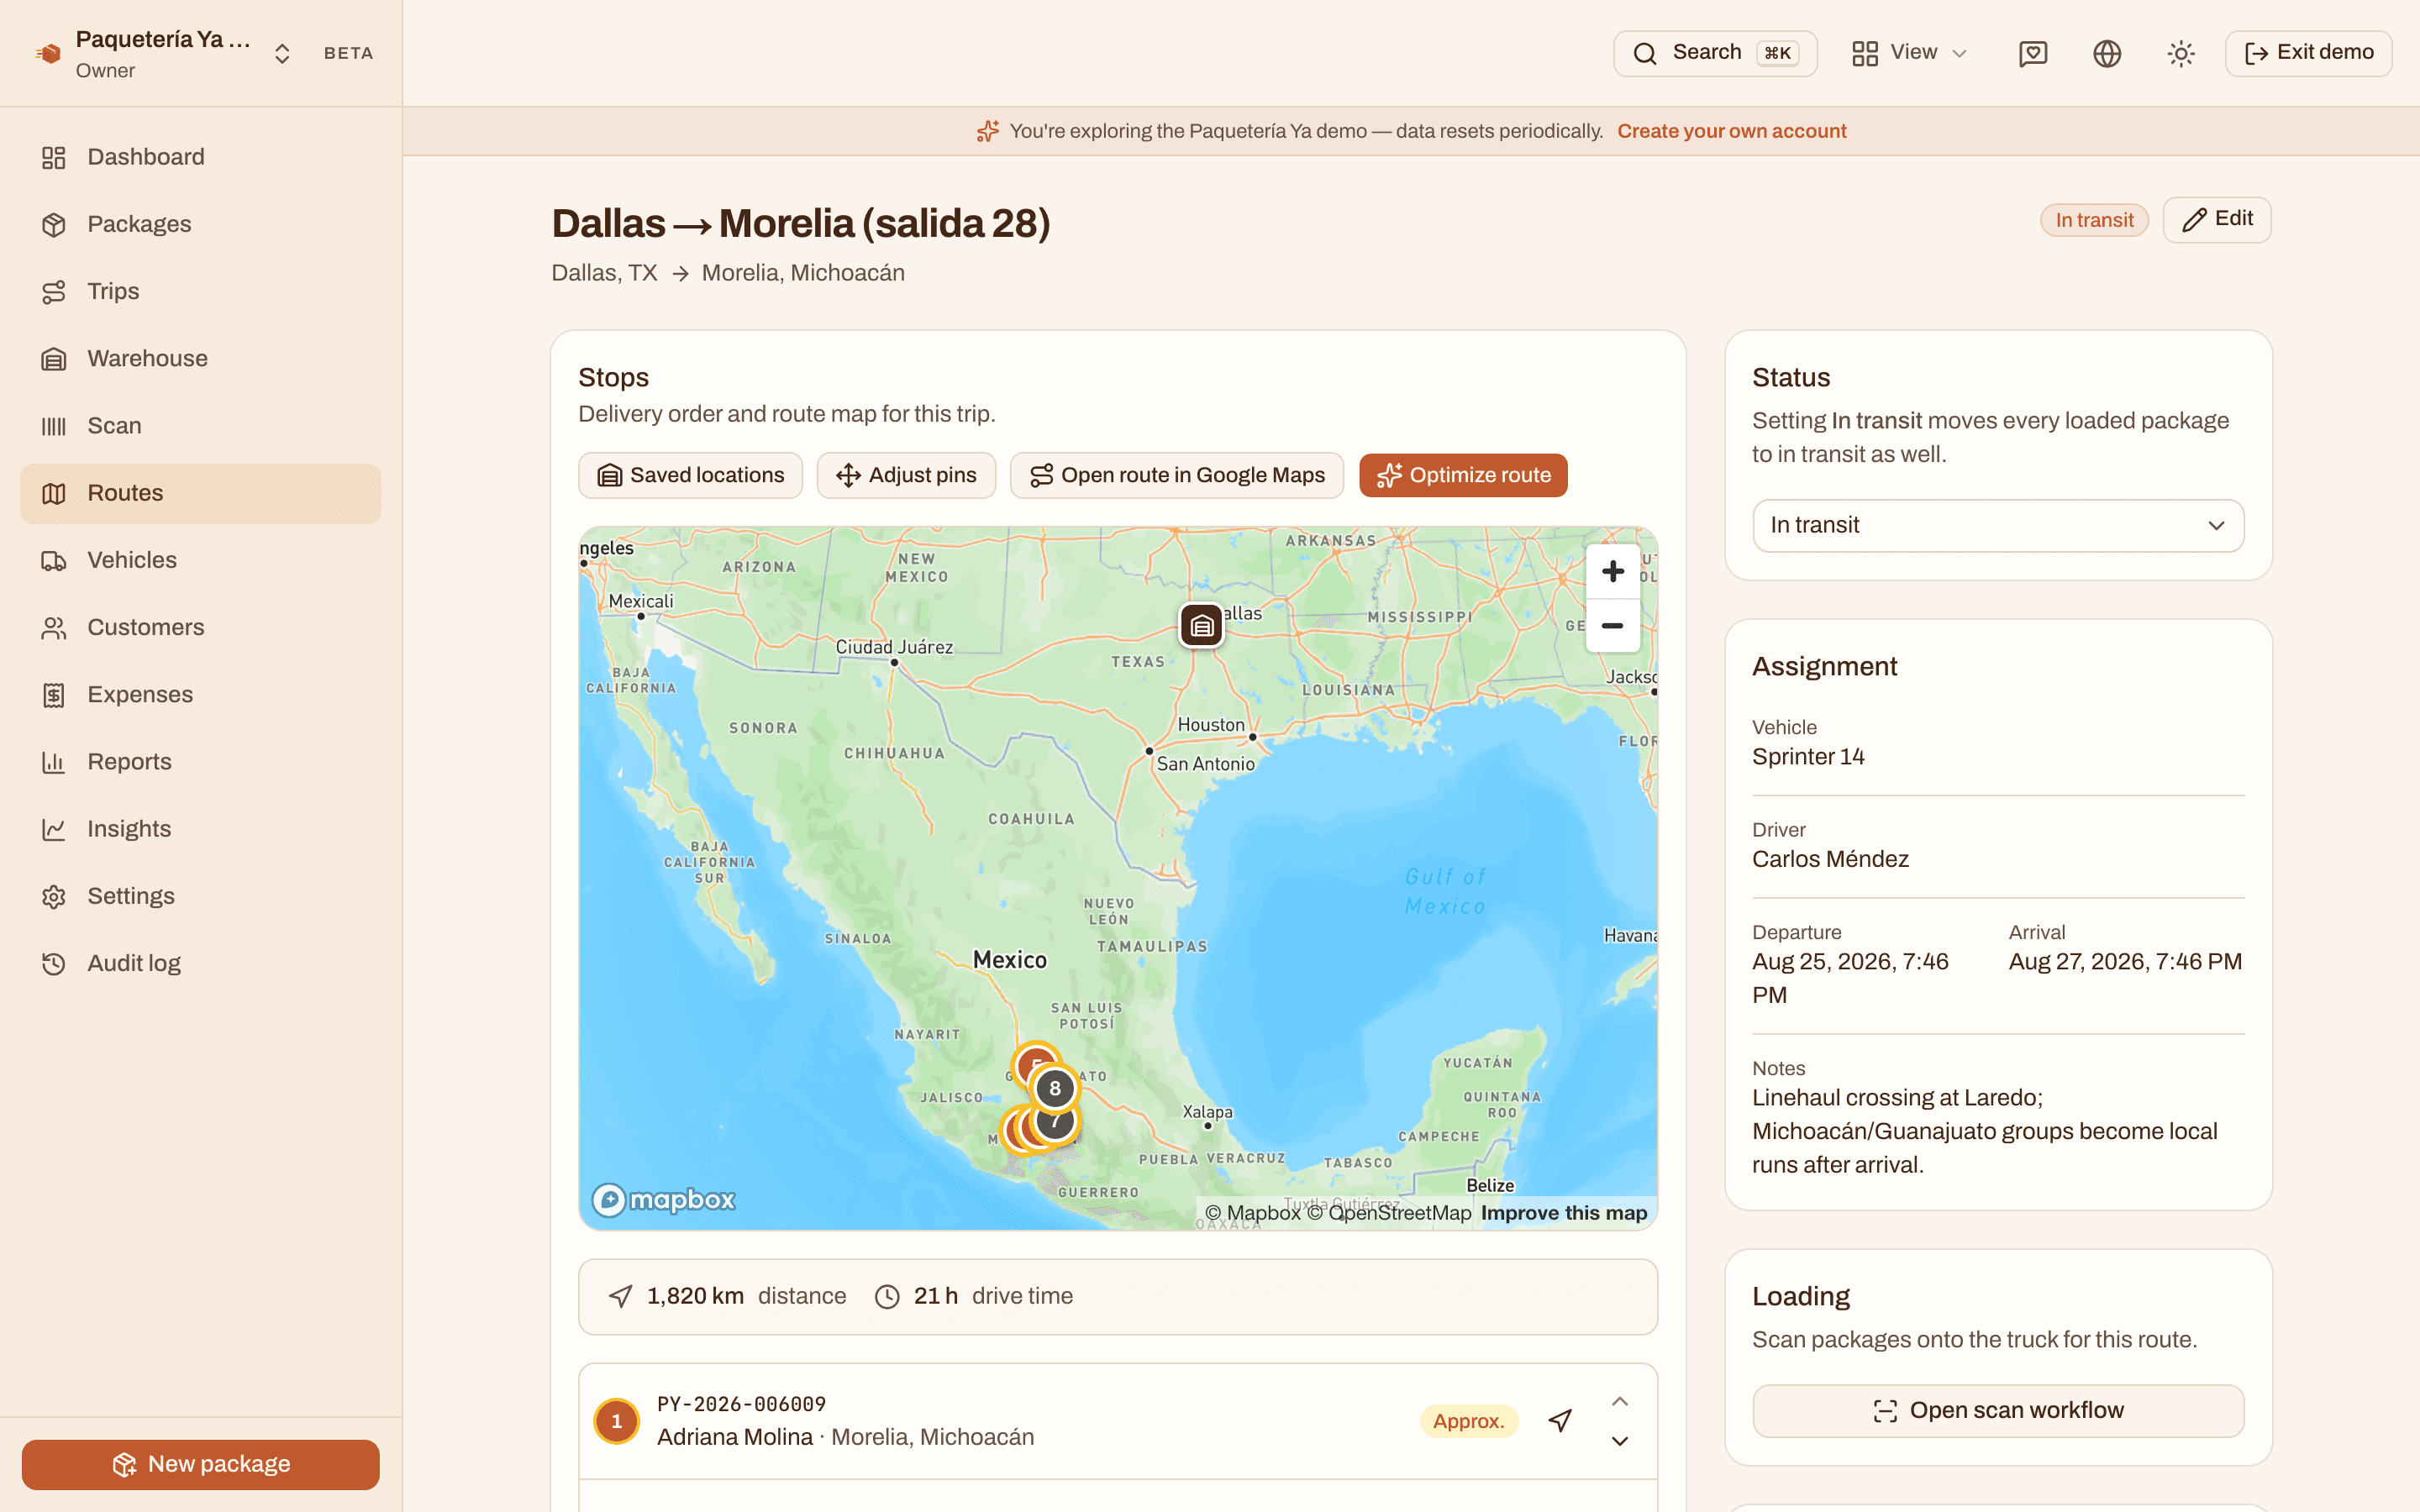Select map stop pin number 8
Viewport: 2420px width, 1512px height.
(x=1054, y=1088)
